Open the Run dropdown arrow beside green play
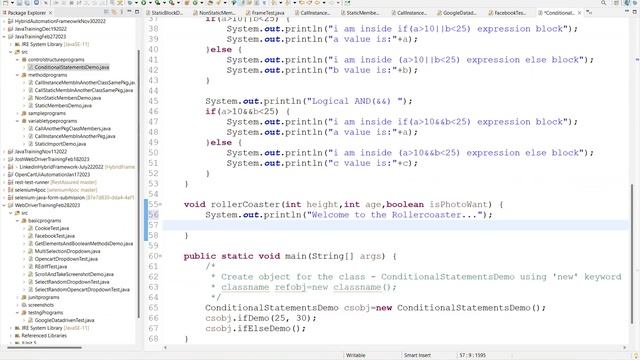Screen dimensions: 640x360 point(150,3)
